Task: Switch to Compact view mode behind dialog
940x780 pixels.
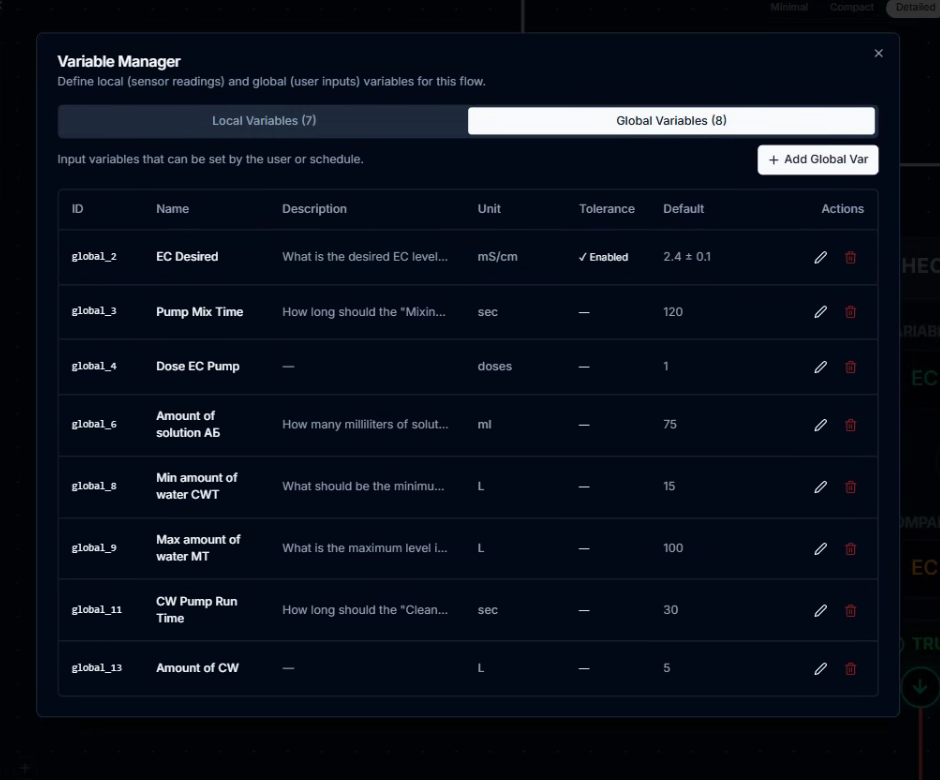Action: [851, 7]
